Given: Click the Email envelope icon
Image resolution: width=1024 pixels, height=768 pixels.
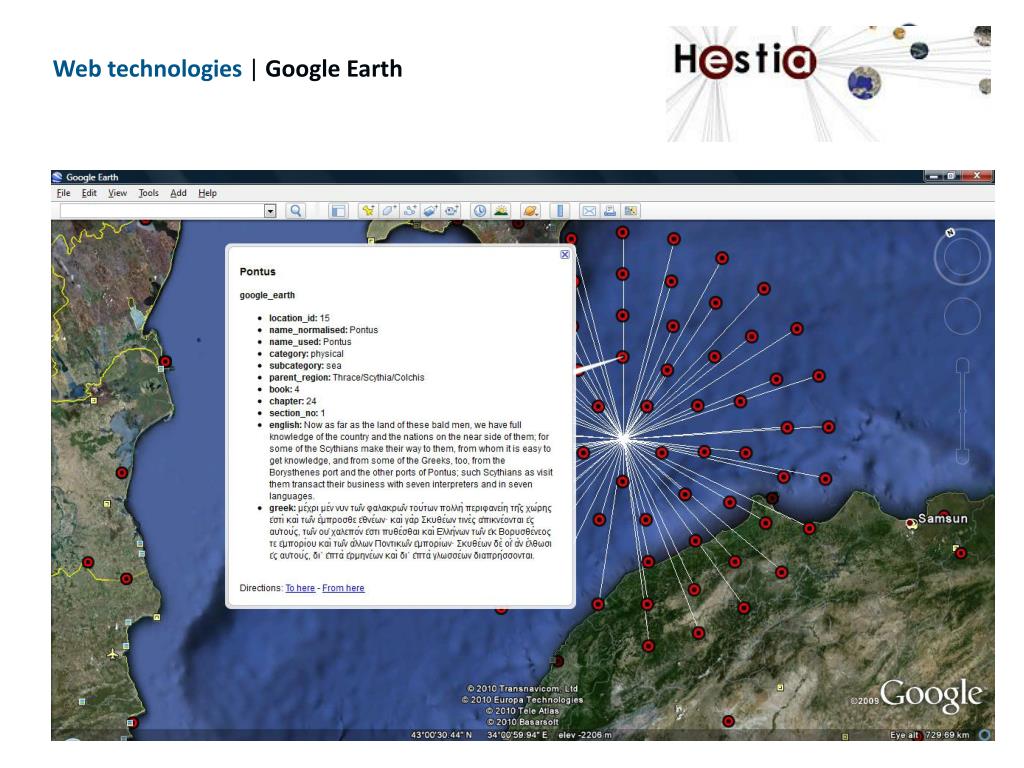Looking at the screenshot, I should pyautogui.click(x=589, y=210).
